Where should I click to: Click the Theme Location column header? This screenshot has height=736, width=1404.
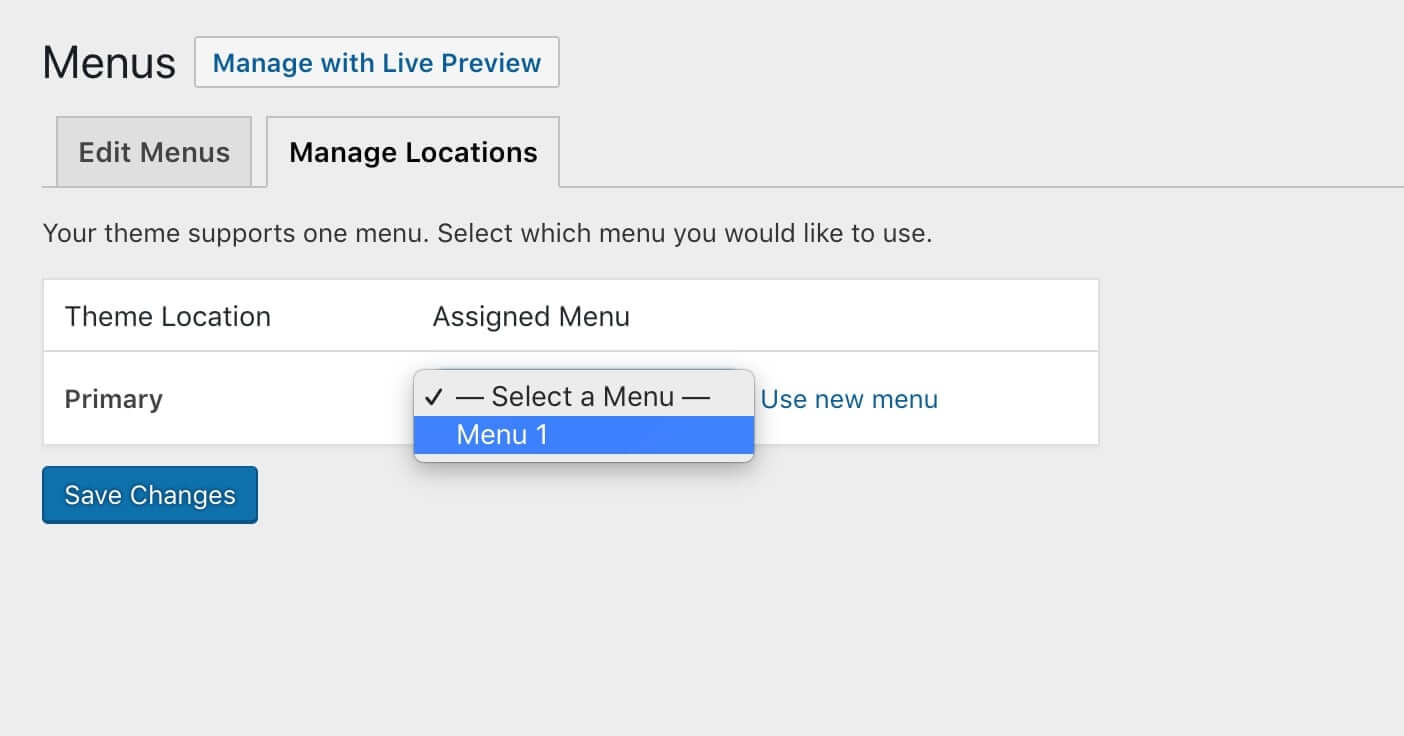pyautogui.click(x=168, y=317)
